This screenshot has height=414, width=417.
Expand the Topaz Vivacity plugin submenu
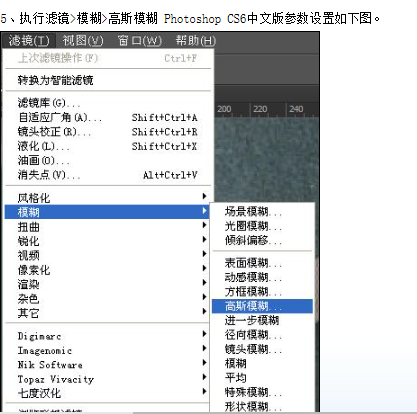(x=107, y=379)
